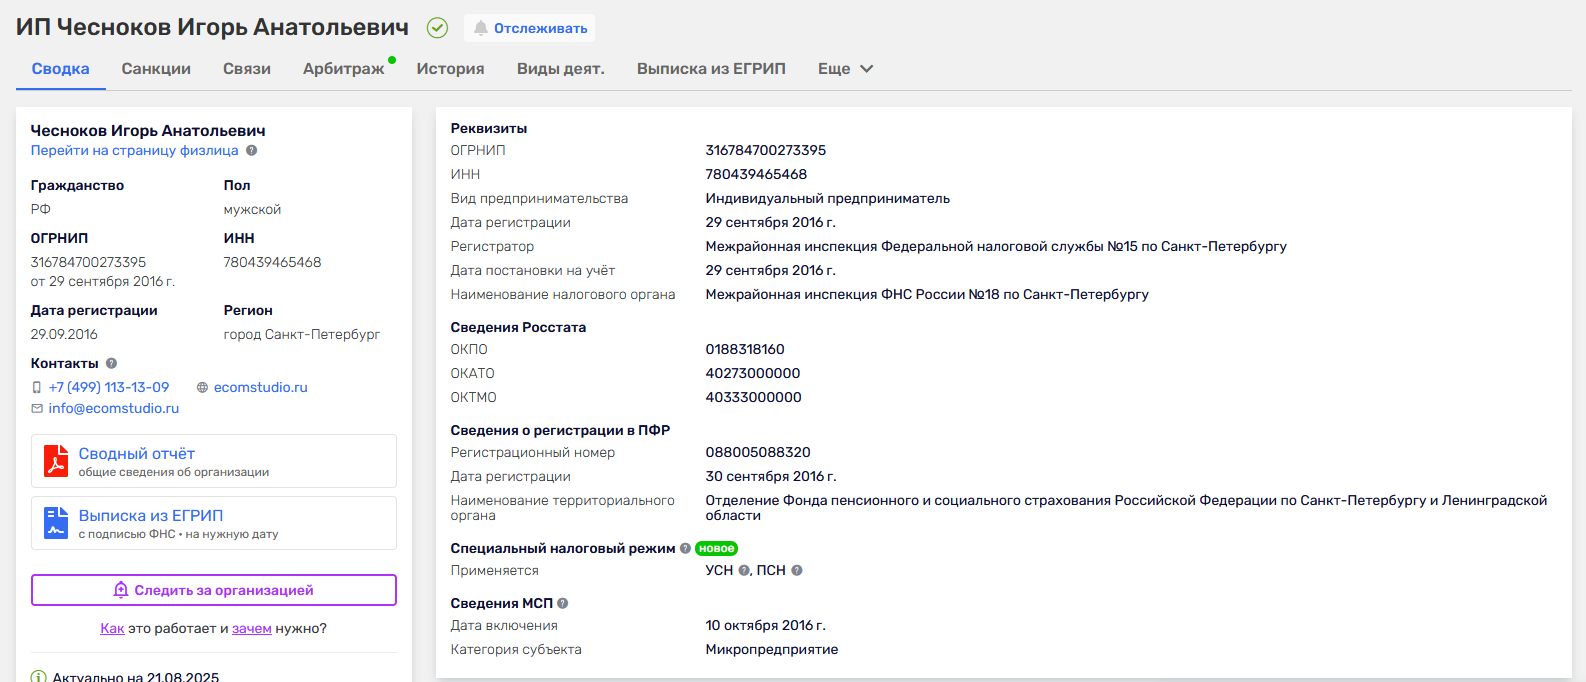Click registrar text inspection №15
Image resolution: width=1586 pixels, height=682 pixels.
[996, 247]
